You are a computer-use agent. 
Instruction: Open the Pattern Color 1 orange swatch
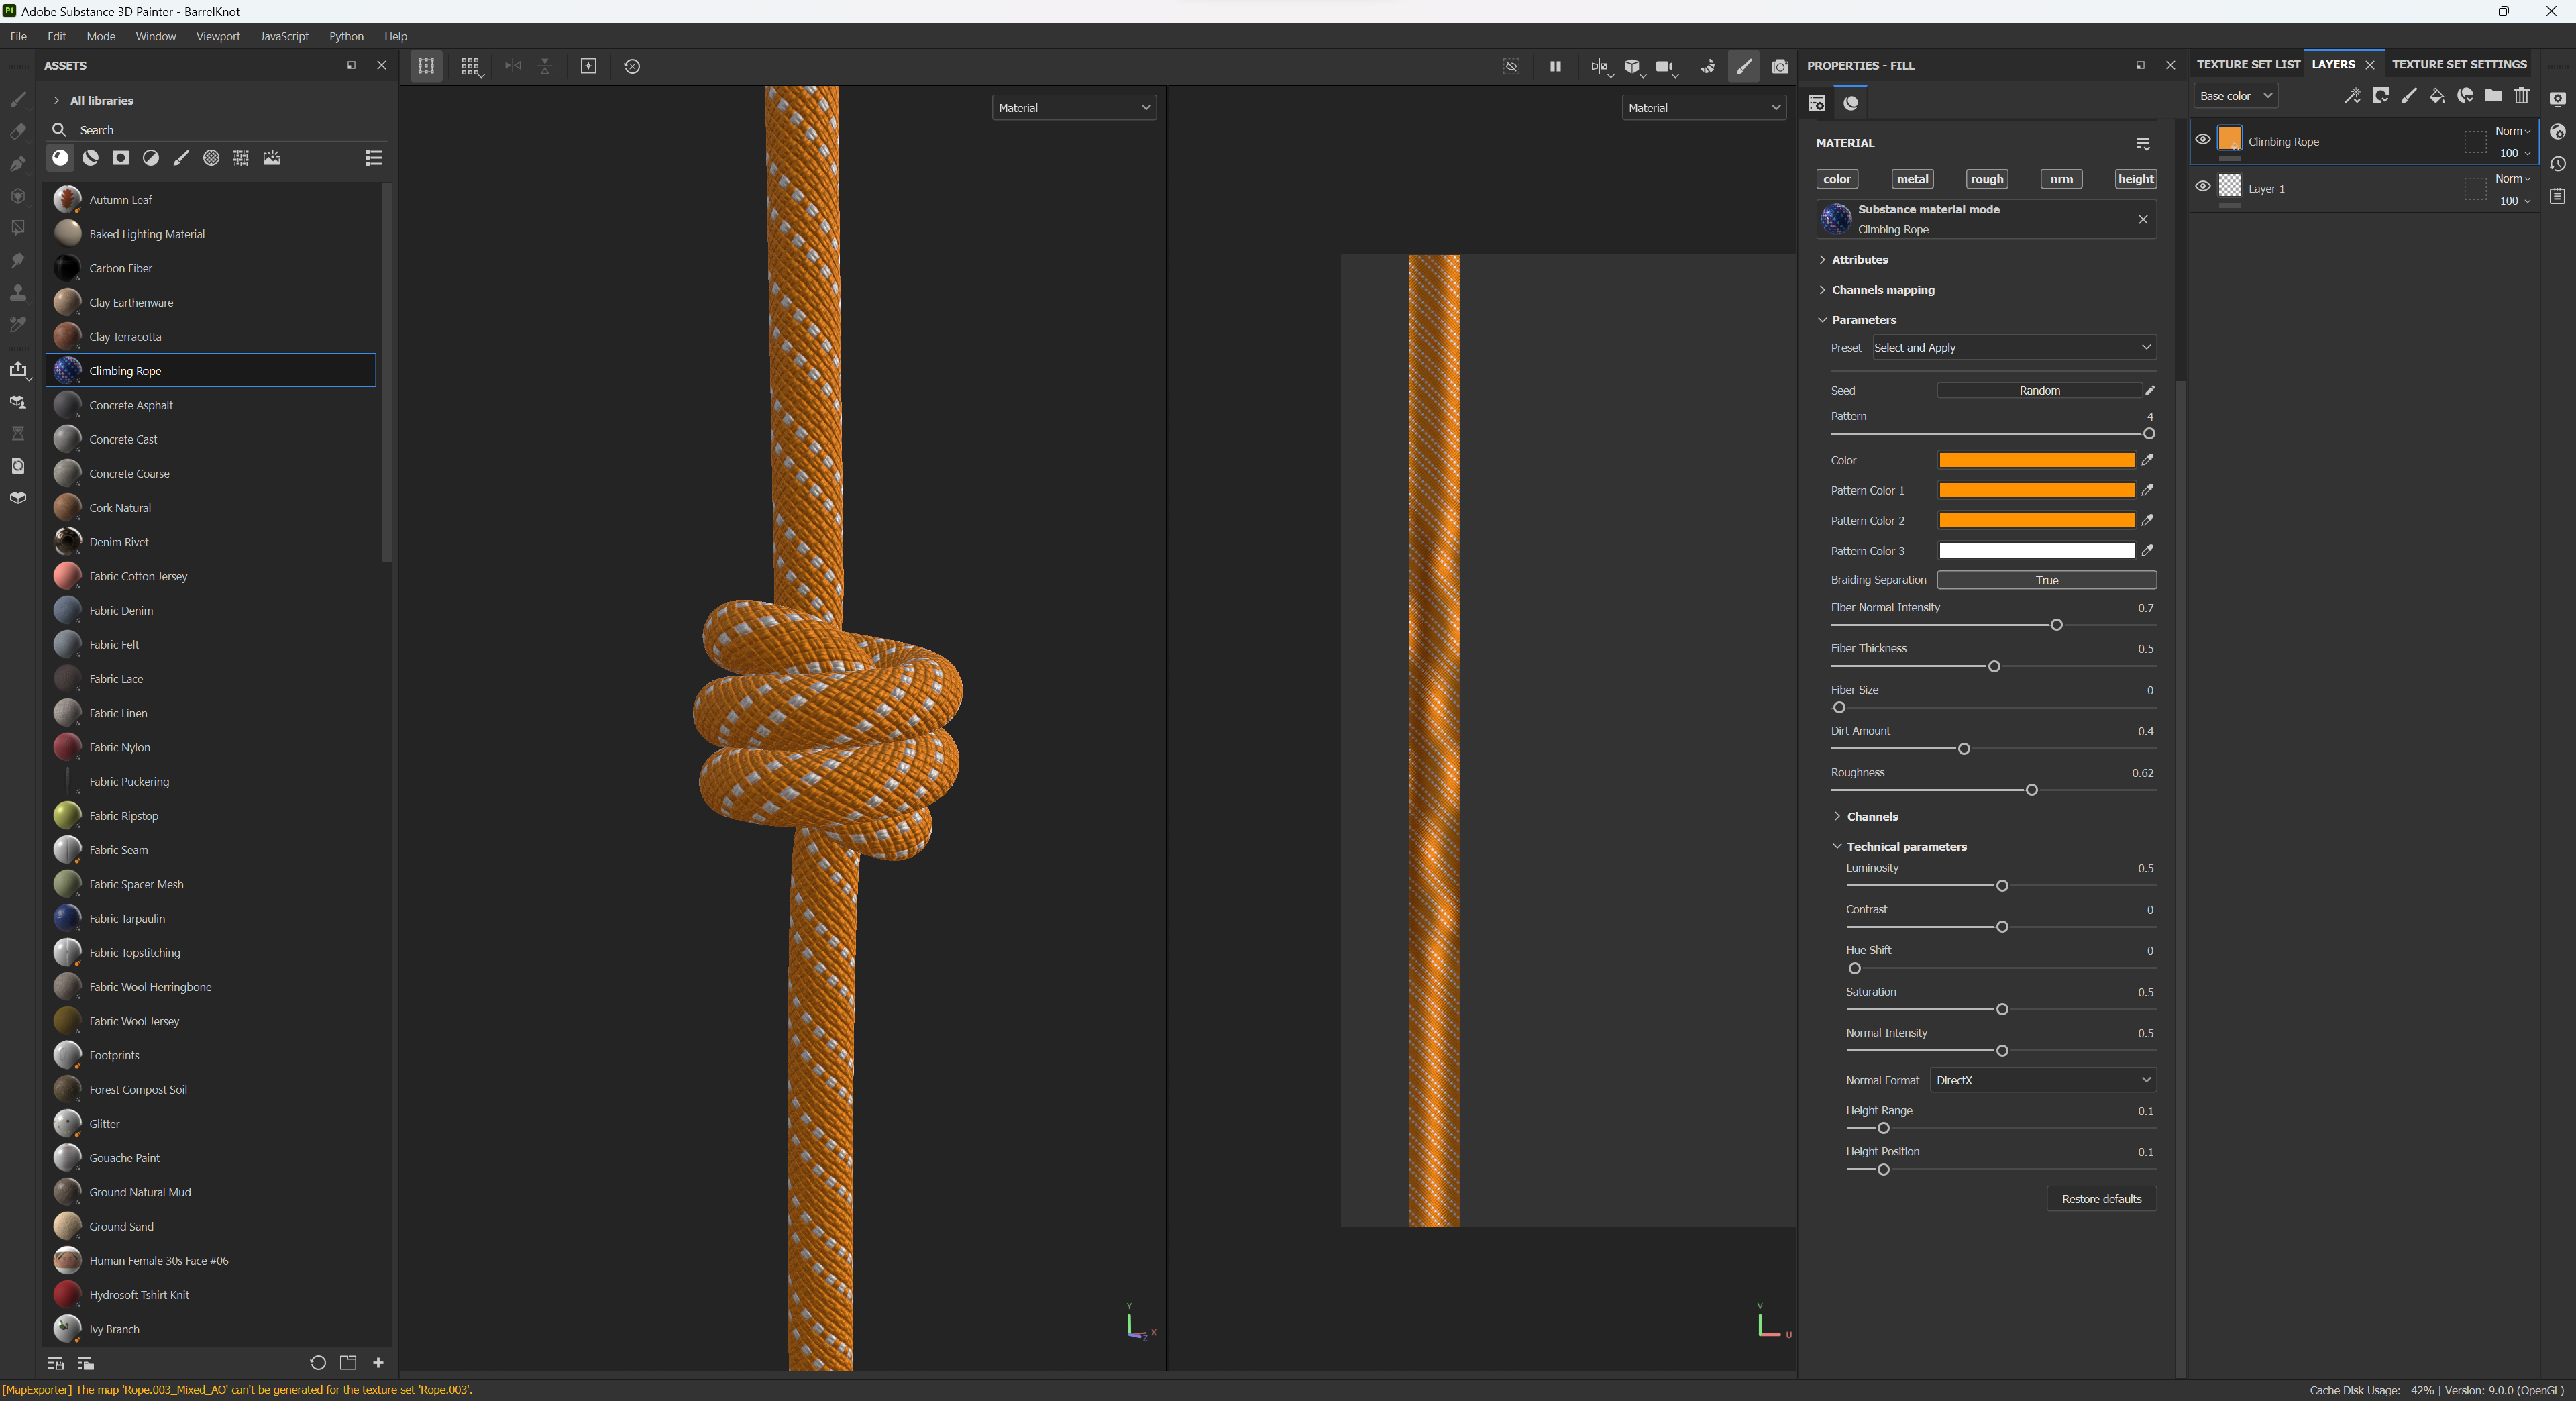pos(2036,490)
